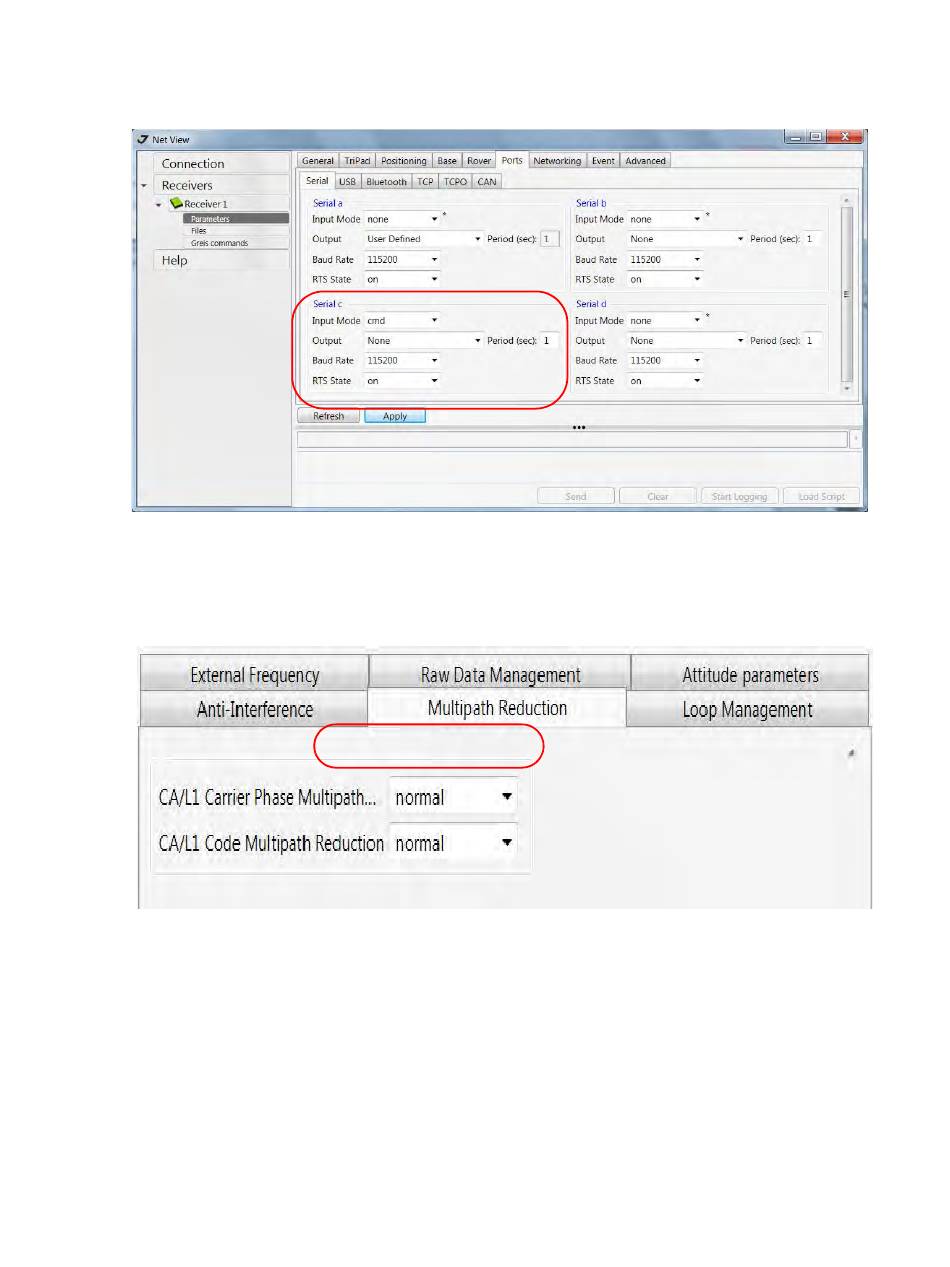Open Serial b Baud Rate dropdown
This screenshot has height=1267, width=950.
tap(665, 260)
